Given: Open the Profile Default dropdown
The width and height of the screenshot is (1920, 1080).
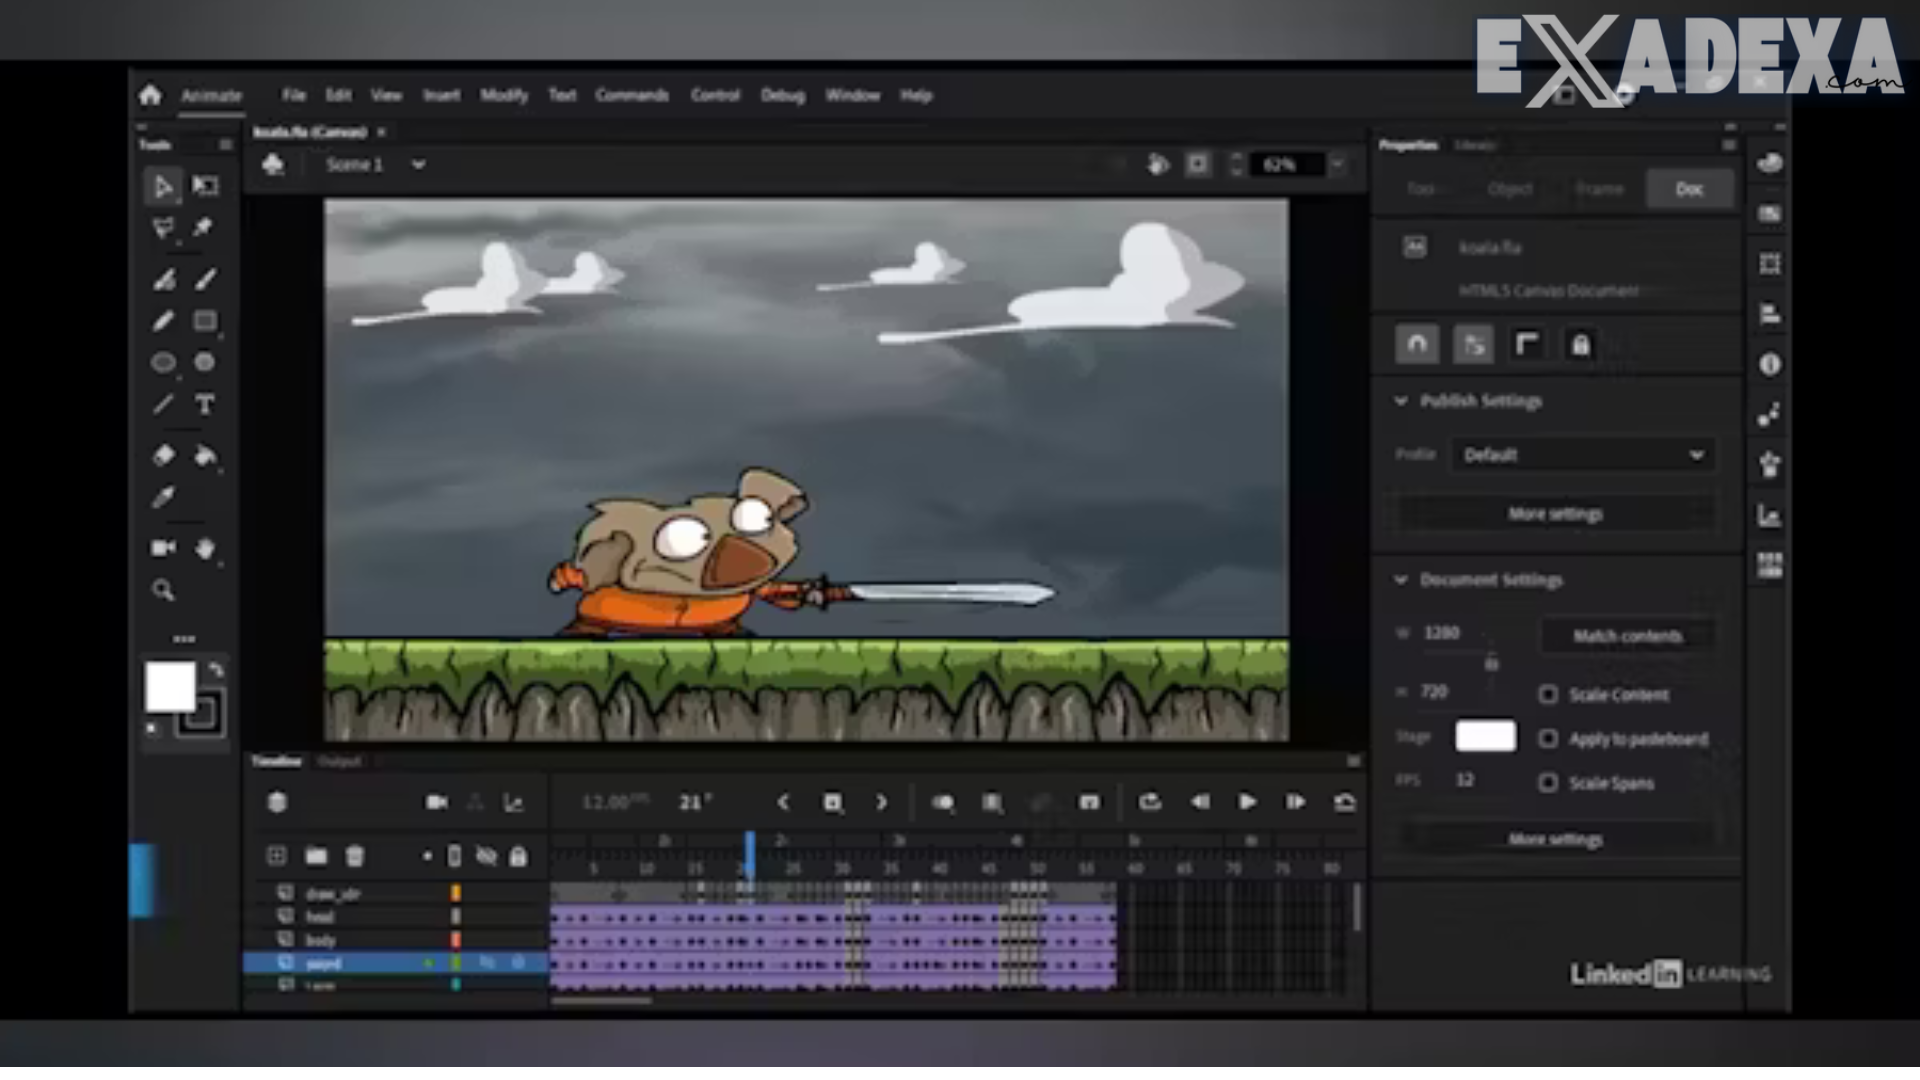Looking at the screenshot, I should click(x=1583, y=455).
